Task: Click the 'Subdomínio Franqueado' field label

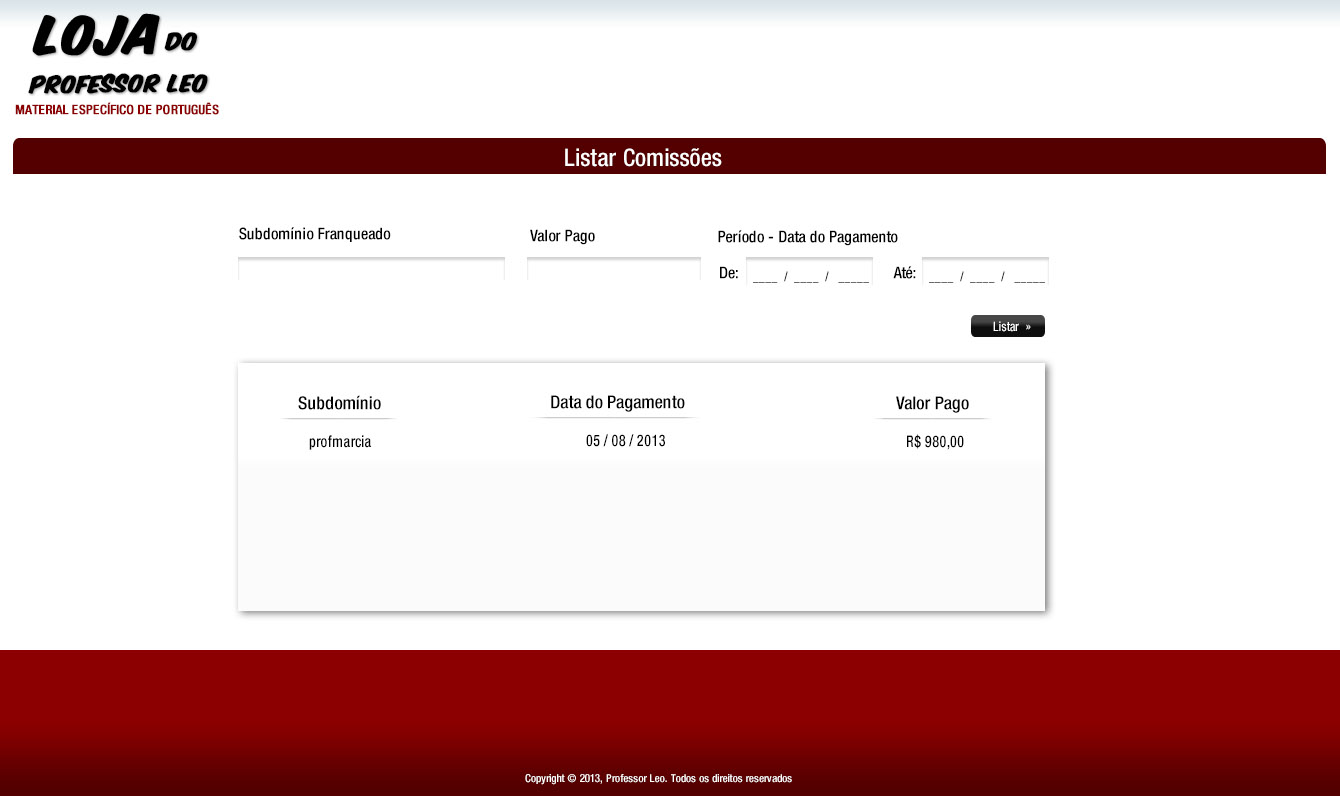Action: [x=314, y=234]
